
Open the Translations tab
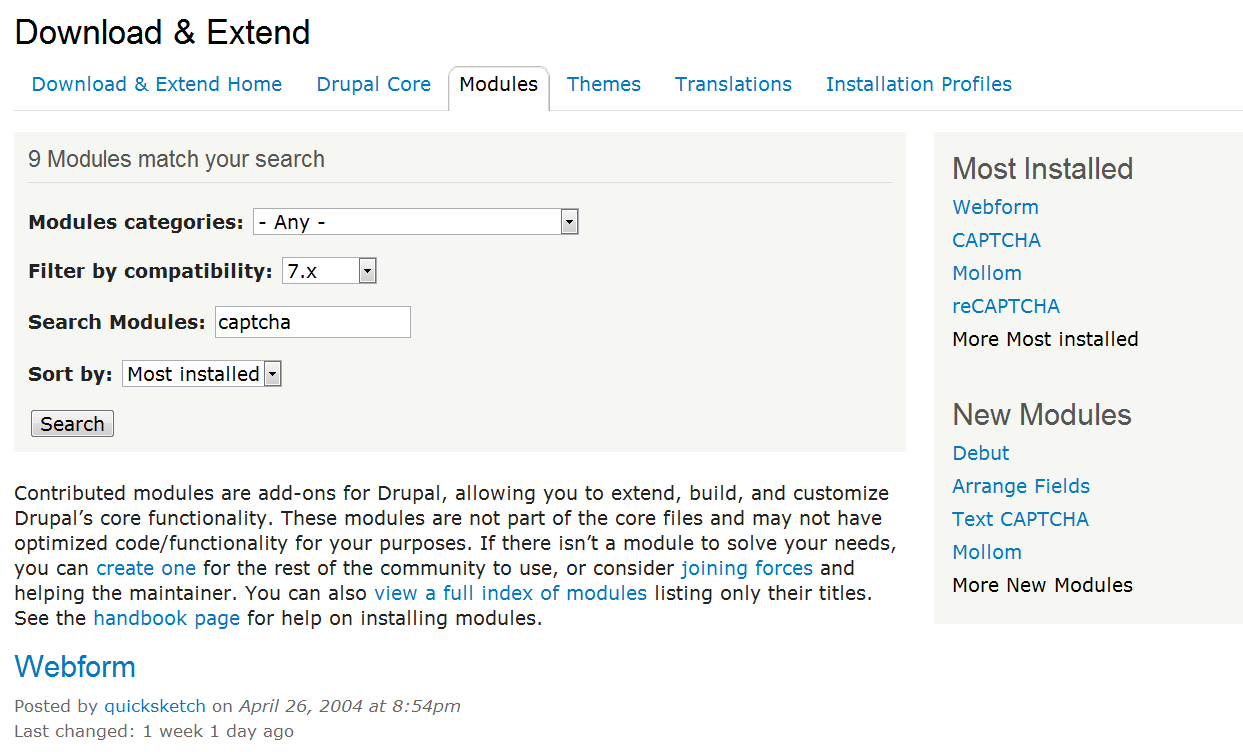coord(733,85)
